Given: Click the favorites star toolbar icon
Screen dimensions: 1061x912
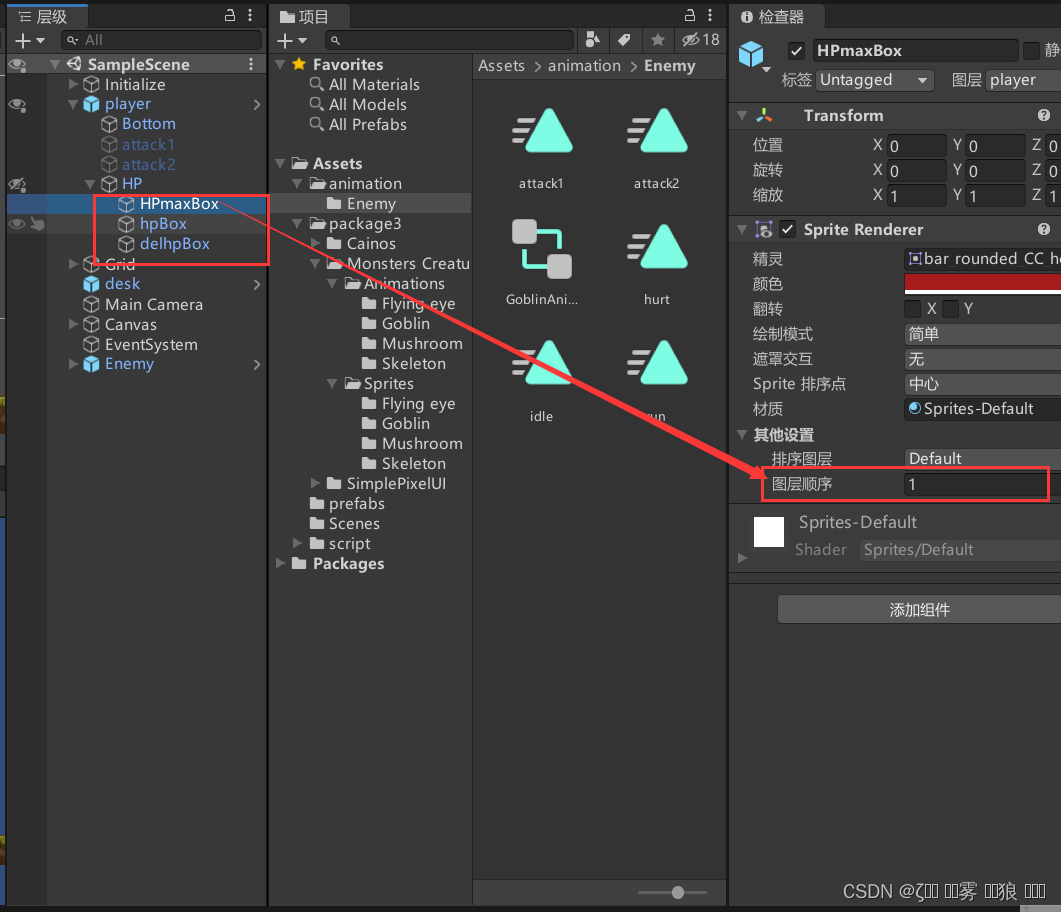Looking at the screenshot, I should pos(657,40).
